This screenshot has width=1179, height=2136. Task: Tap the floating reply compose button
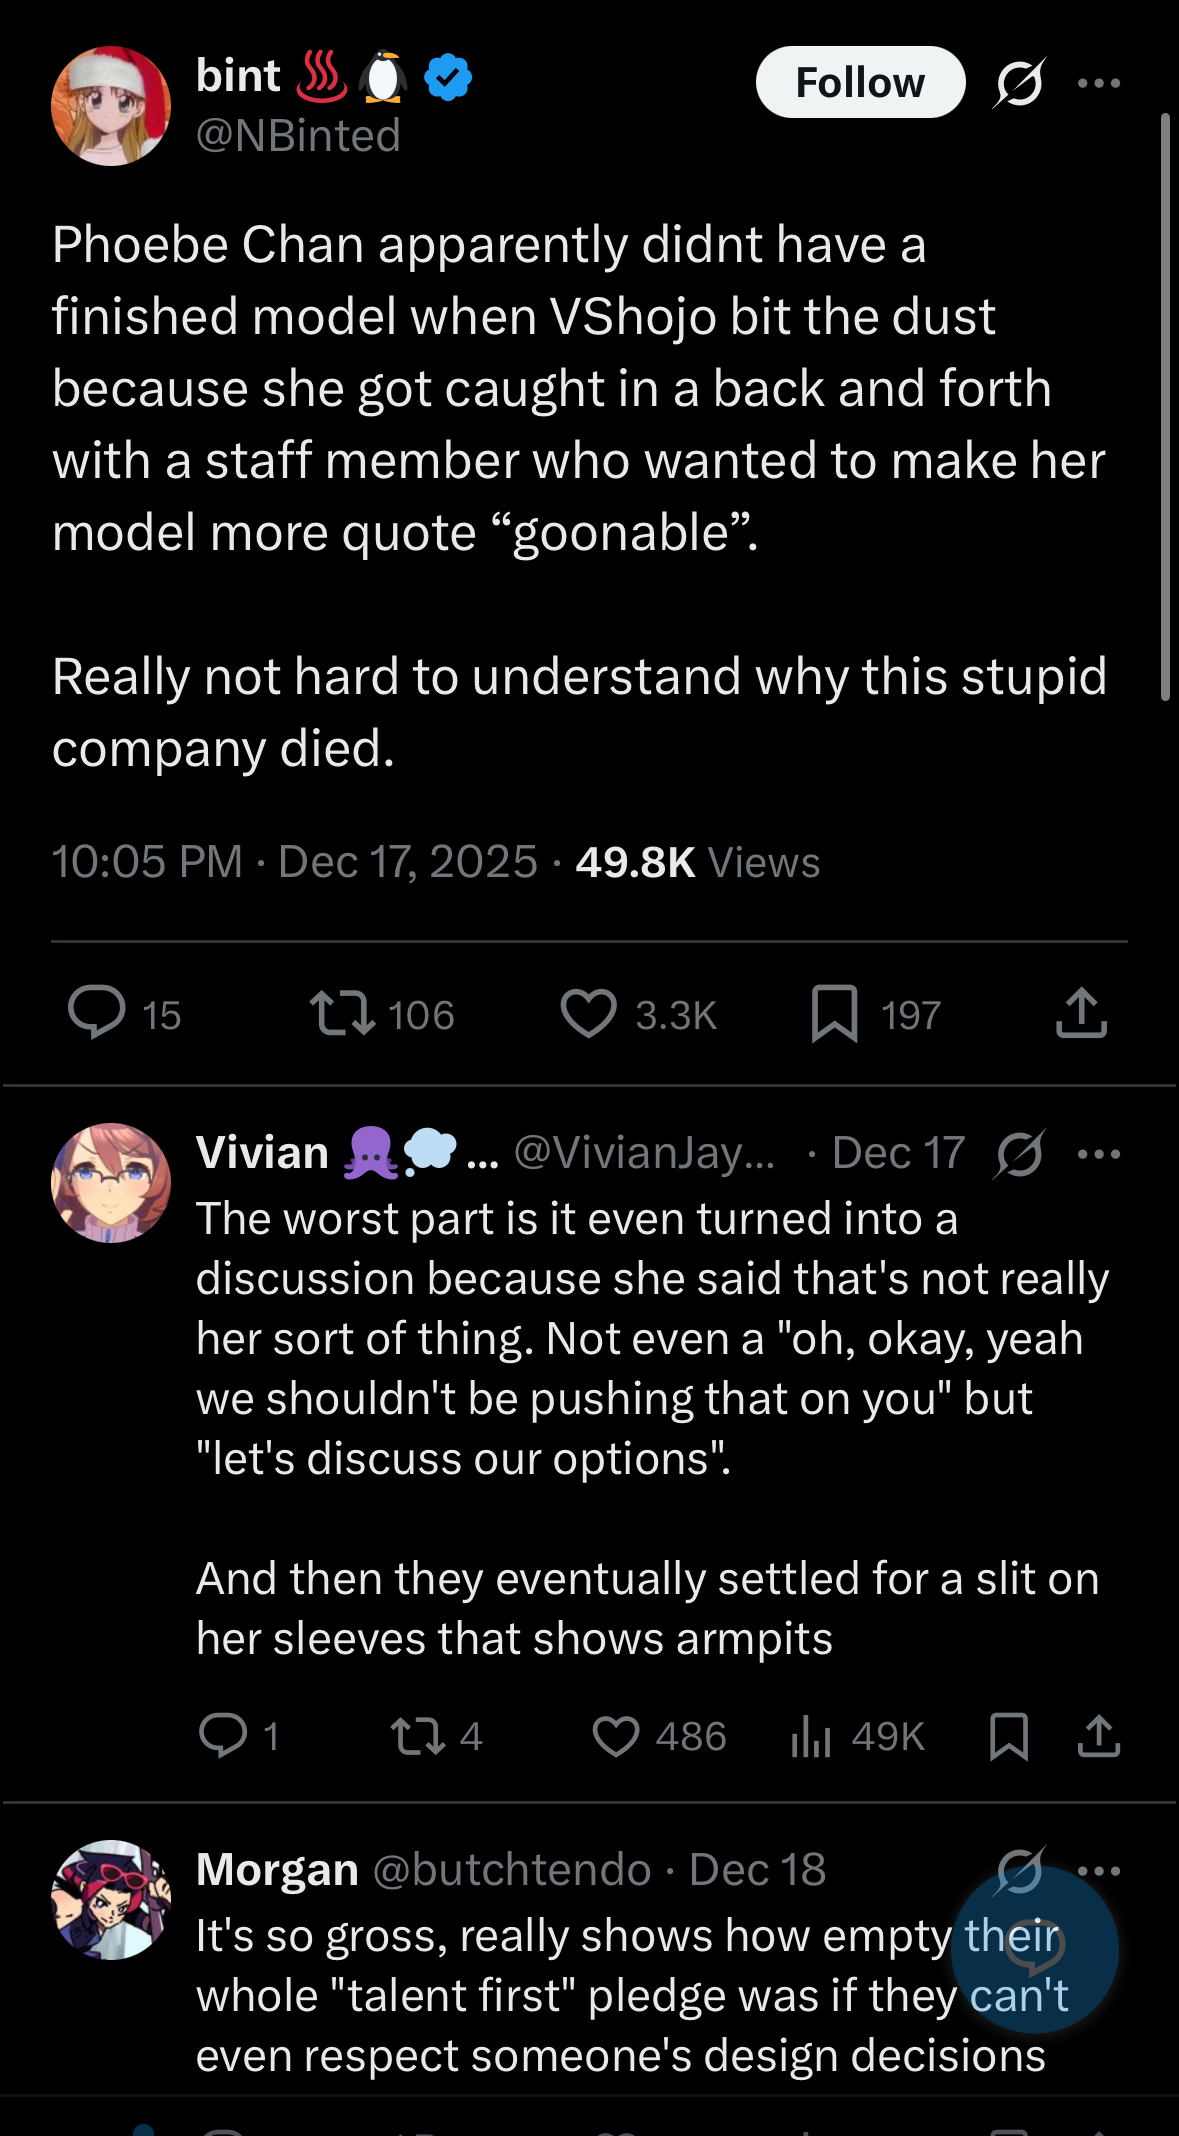[x=1034, y=1948]
